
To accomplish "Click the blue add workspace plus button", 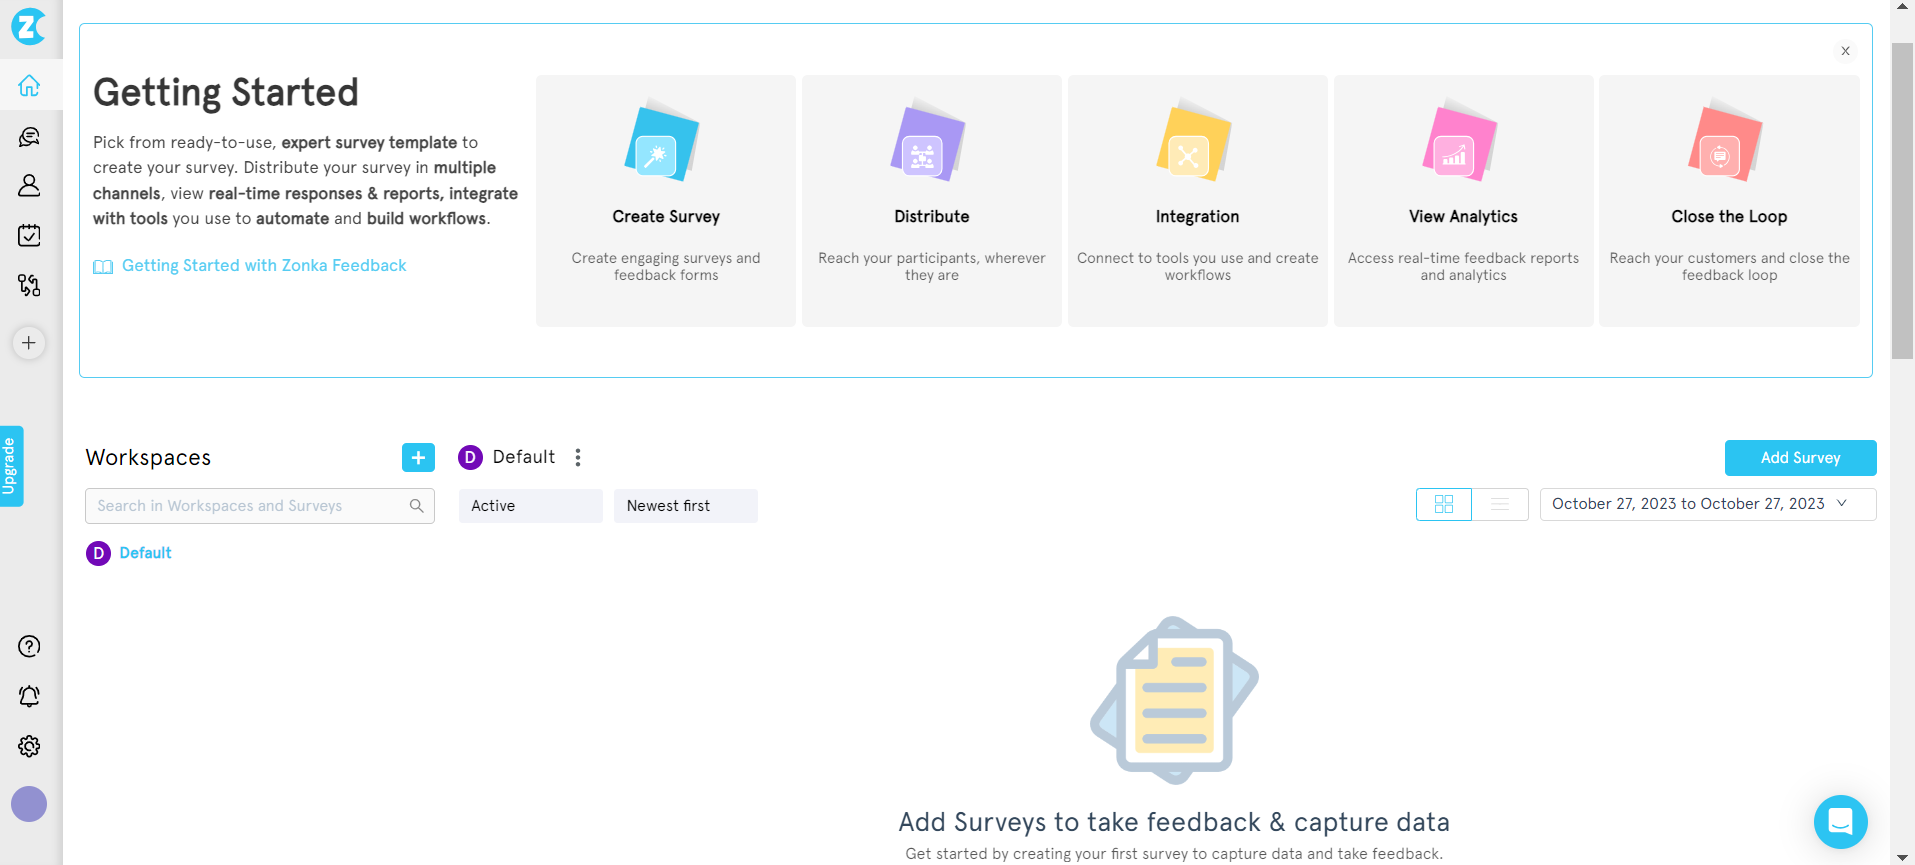I will 418,457.
